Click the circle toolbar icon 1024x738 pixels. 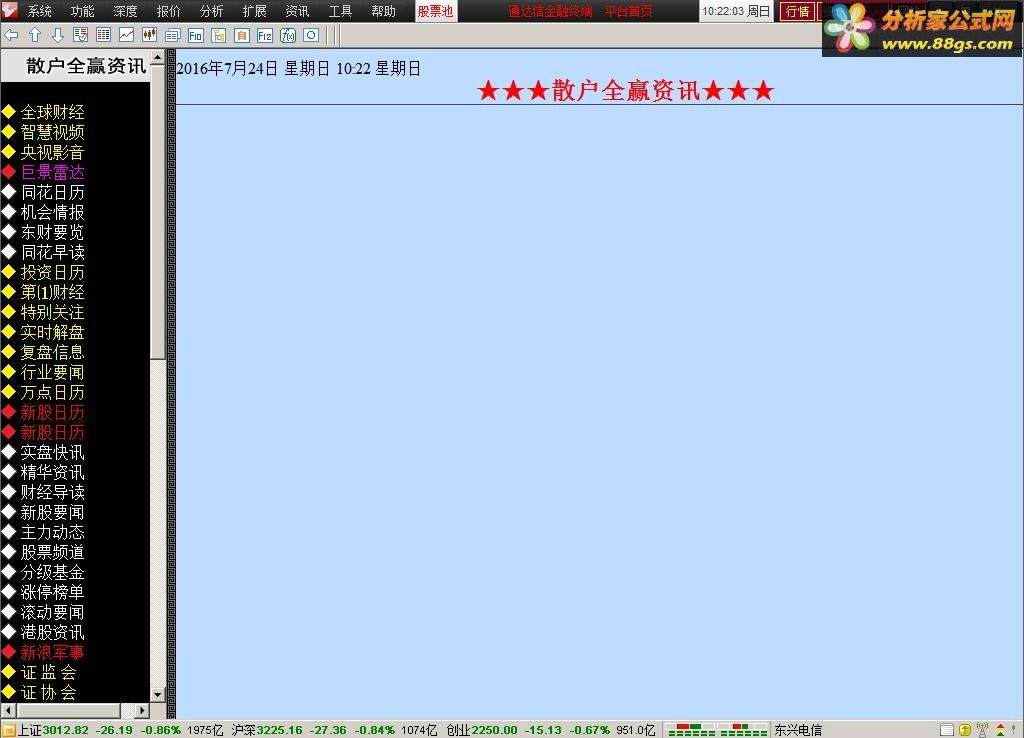click(311, 35)
